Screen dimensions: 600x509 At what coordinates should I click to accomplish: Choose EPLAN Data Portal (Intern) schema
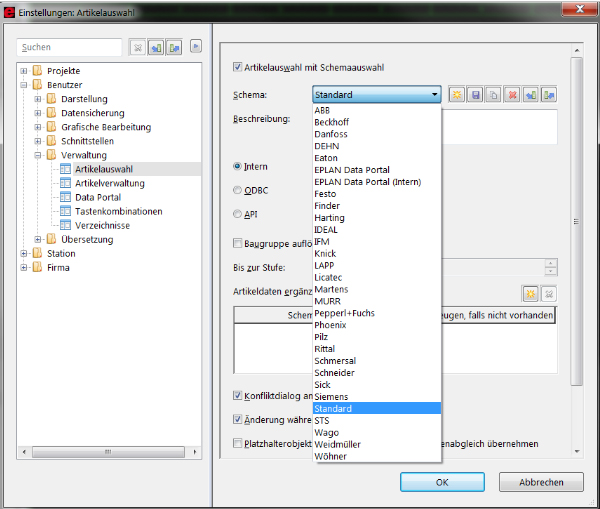[x=377, y=182]
